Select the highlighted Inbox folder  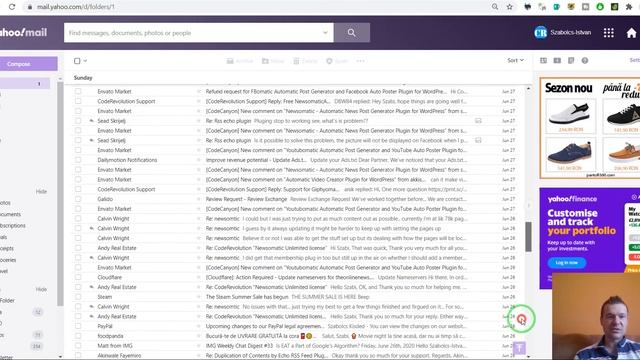pyautogui.click(x=25, y=84)
